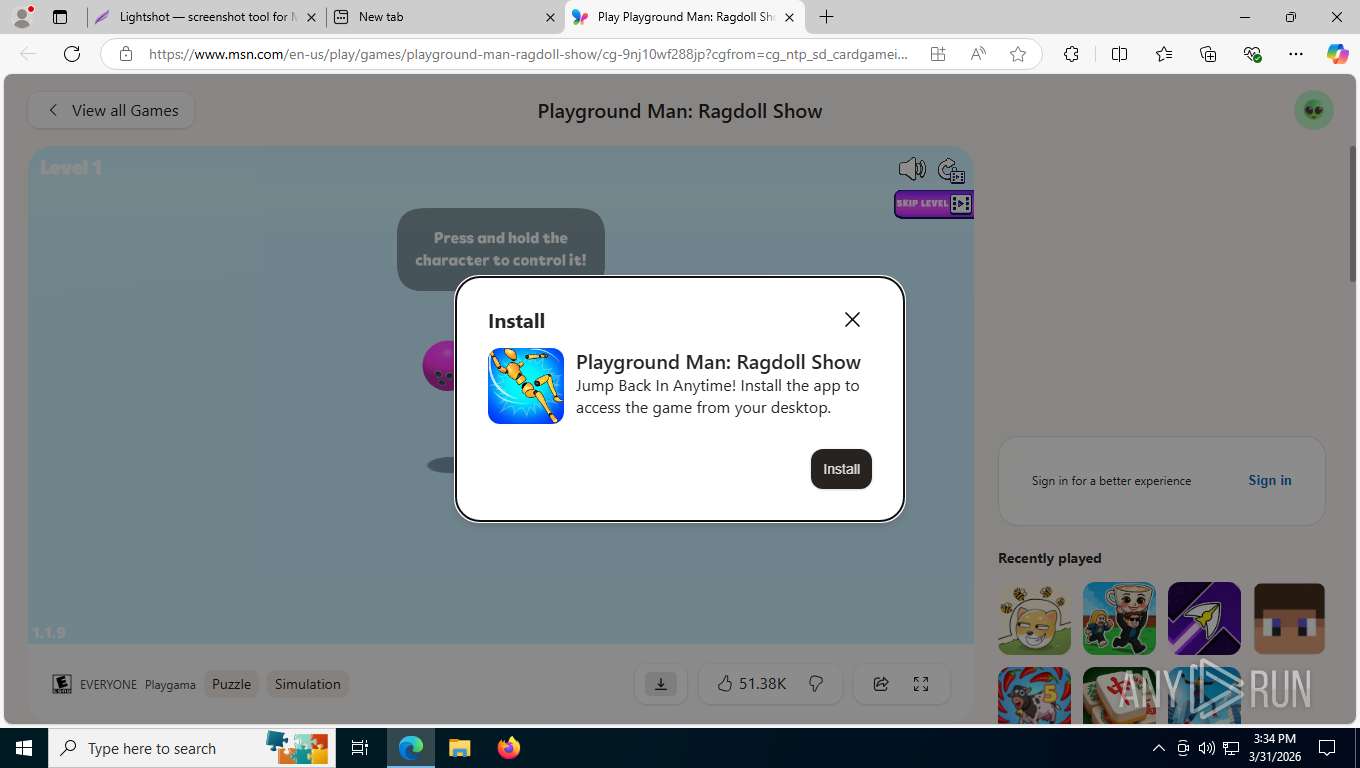Show hidden system tray icons
This screenshot has height=768, width=1360.
click(1158, 748)
